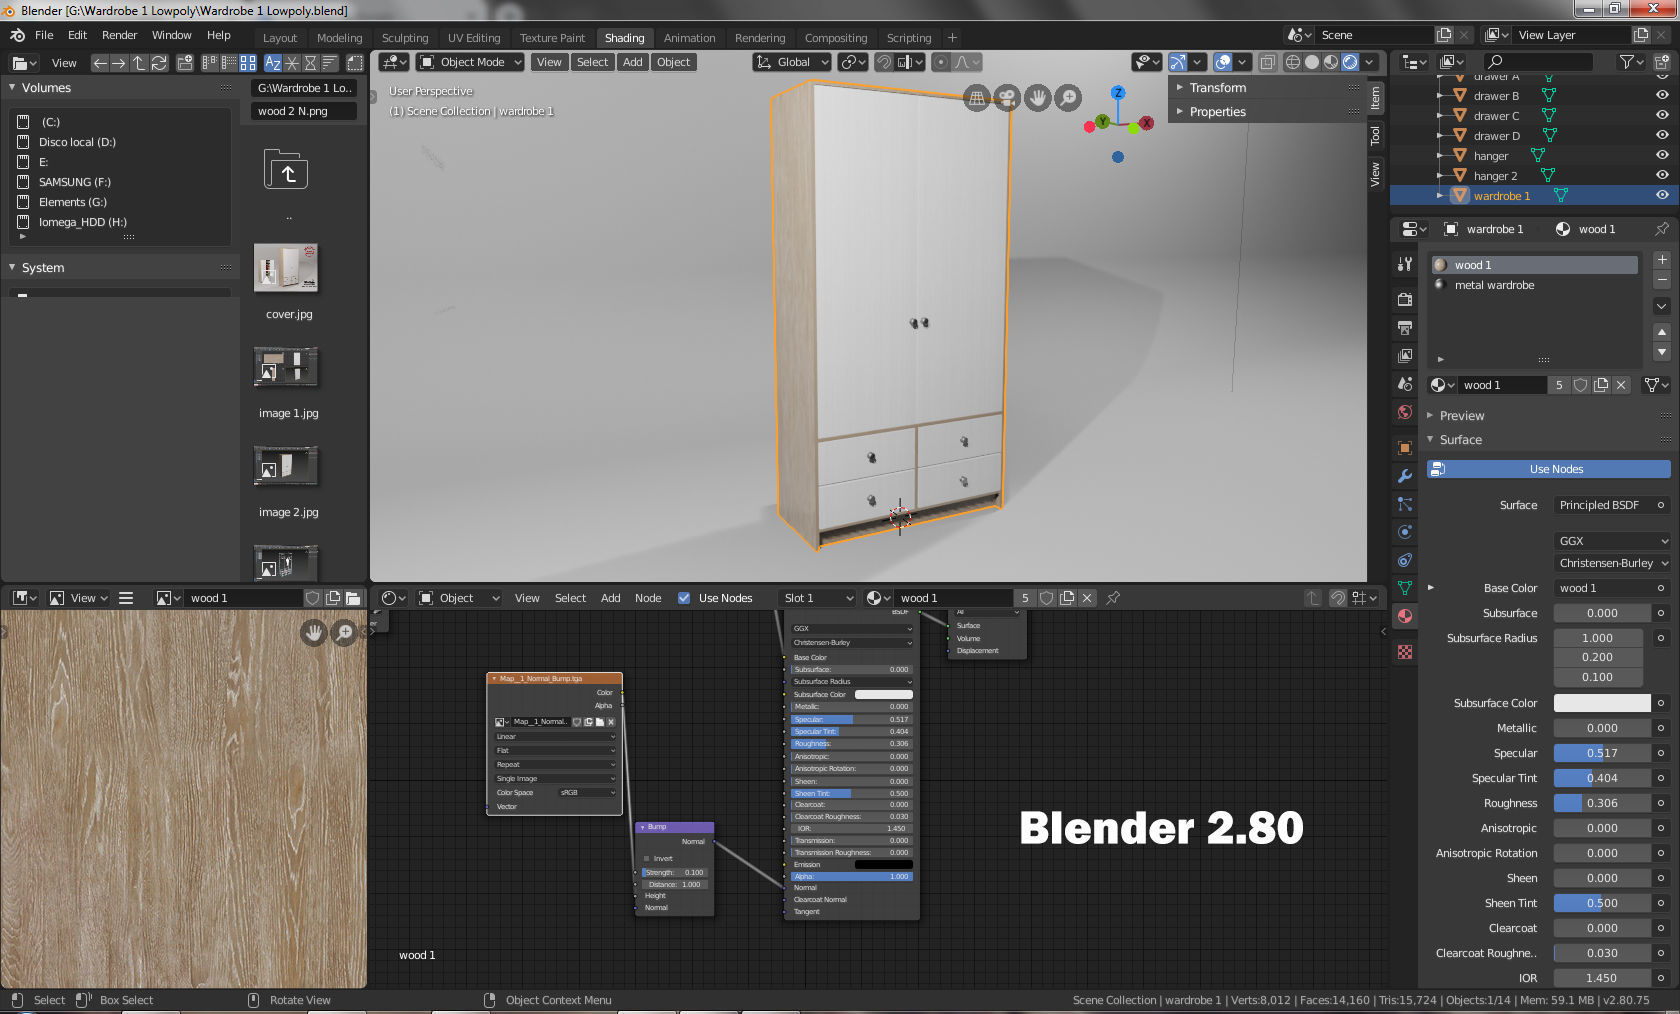The height and width of the screenshot is (1014, 1680).
Task: Click the Base Color wood 1 field
Action: click(x=1602, y=588)
